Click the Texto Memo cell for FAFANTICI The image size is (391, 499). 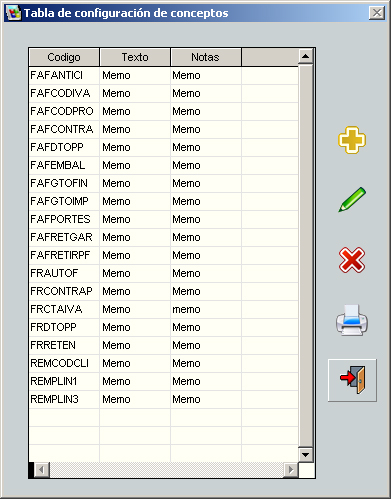135,75
